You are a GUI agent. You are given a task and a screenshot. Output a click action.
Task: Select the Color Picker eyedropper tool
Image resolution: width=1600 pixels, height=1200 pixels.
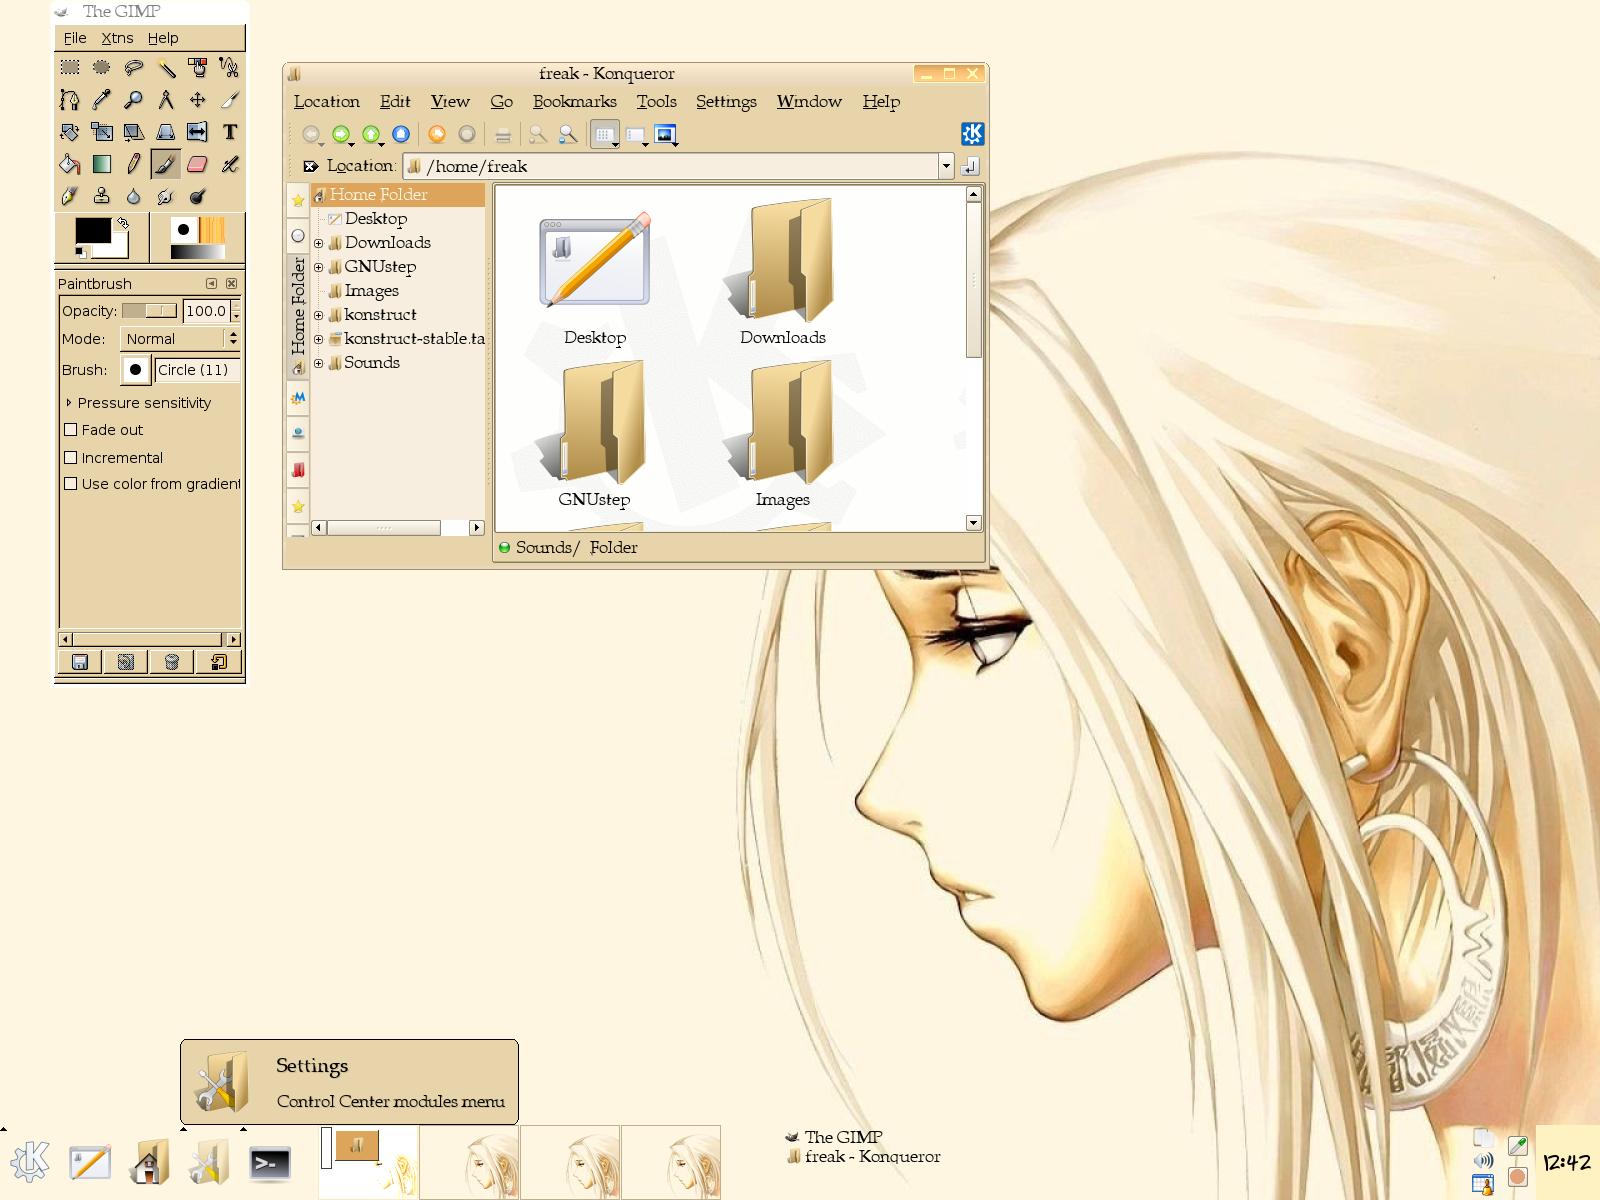tap(101, 99)
